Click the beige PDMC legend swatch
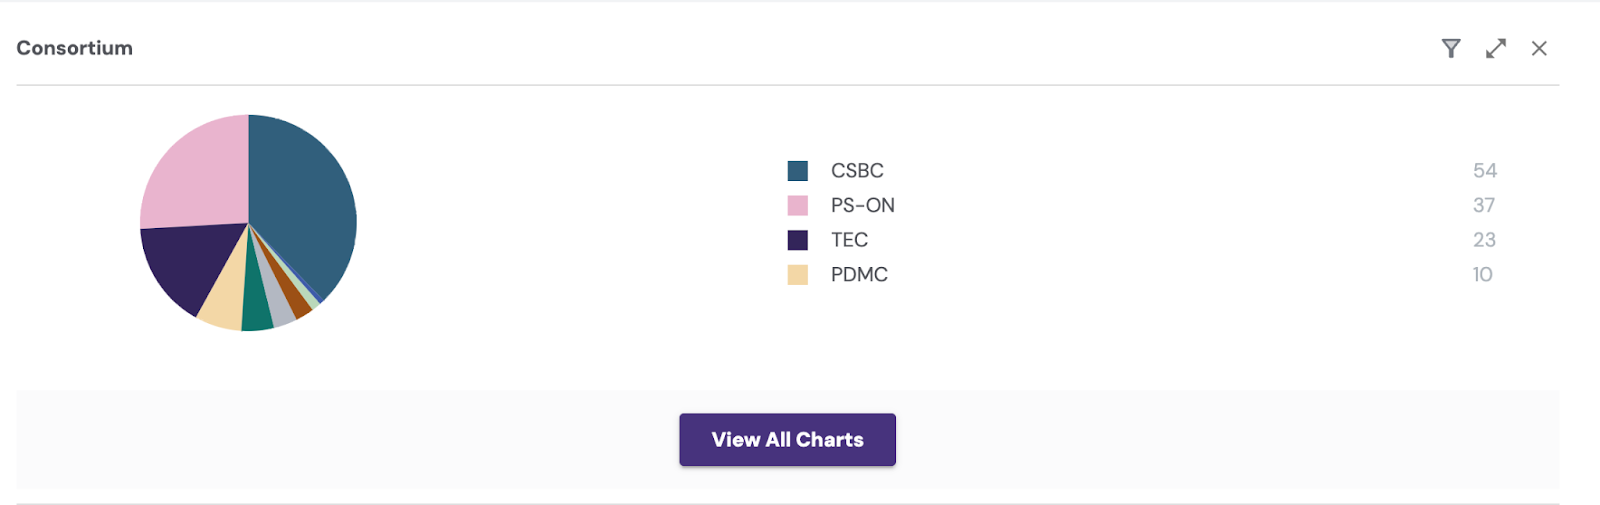The image size is (1600, 505). click(798, 275)
